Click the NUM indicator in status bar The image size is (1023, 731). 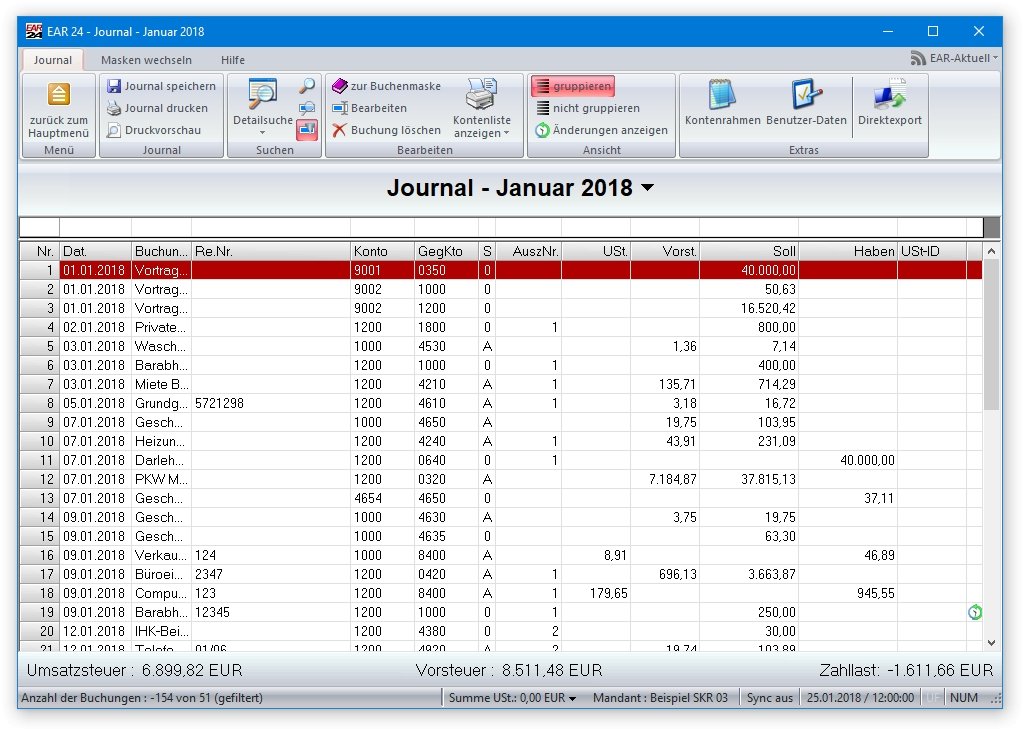click(963, 698)
